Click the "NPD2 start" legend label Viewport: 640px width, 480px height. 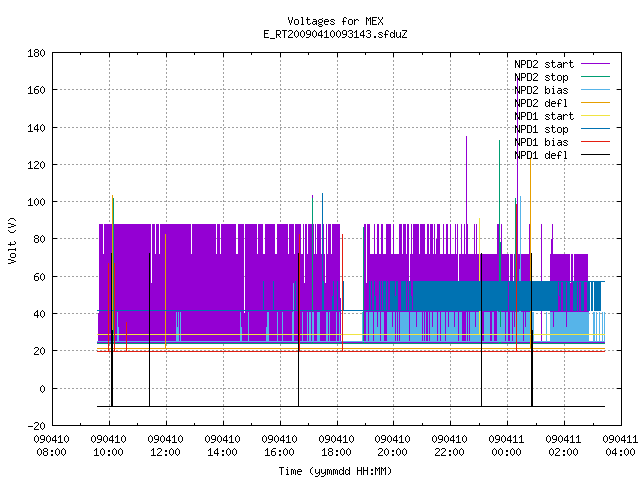coord(544,64)
